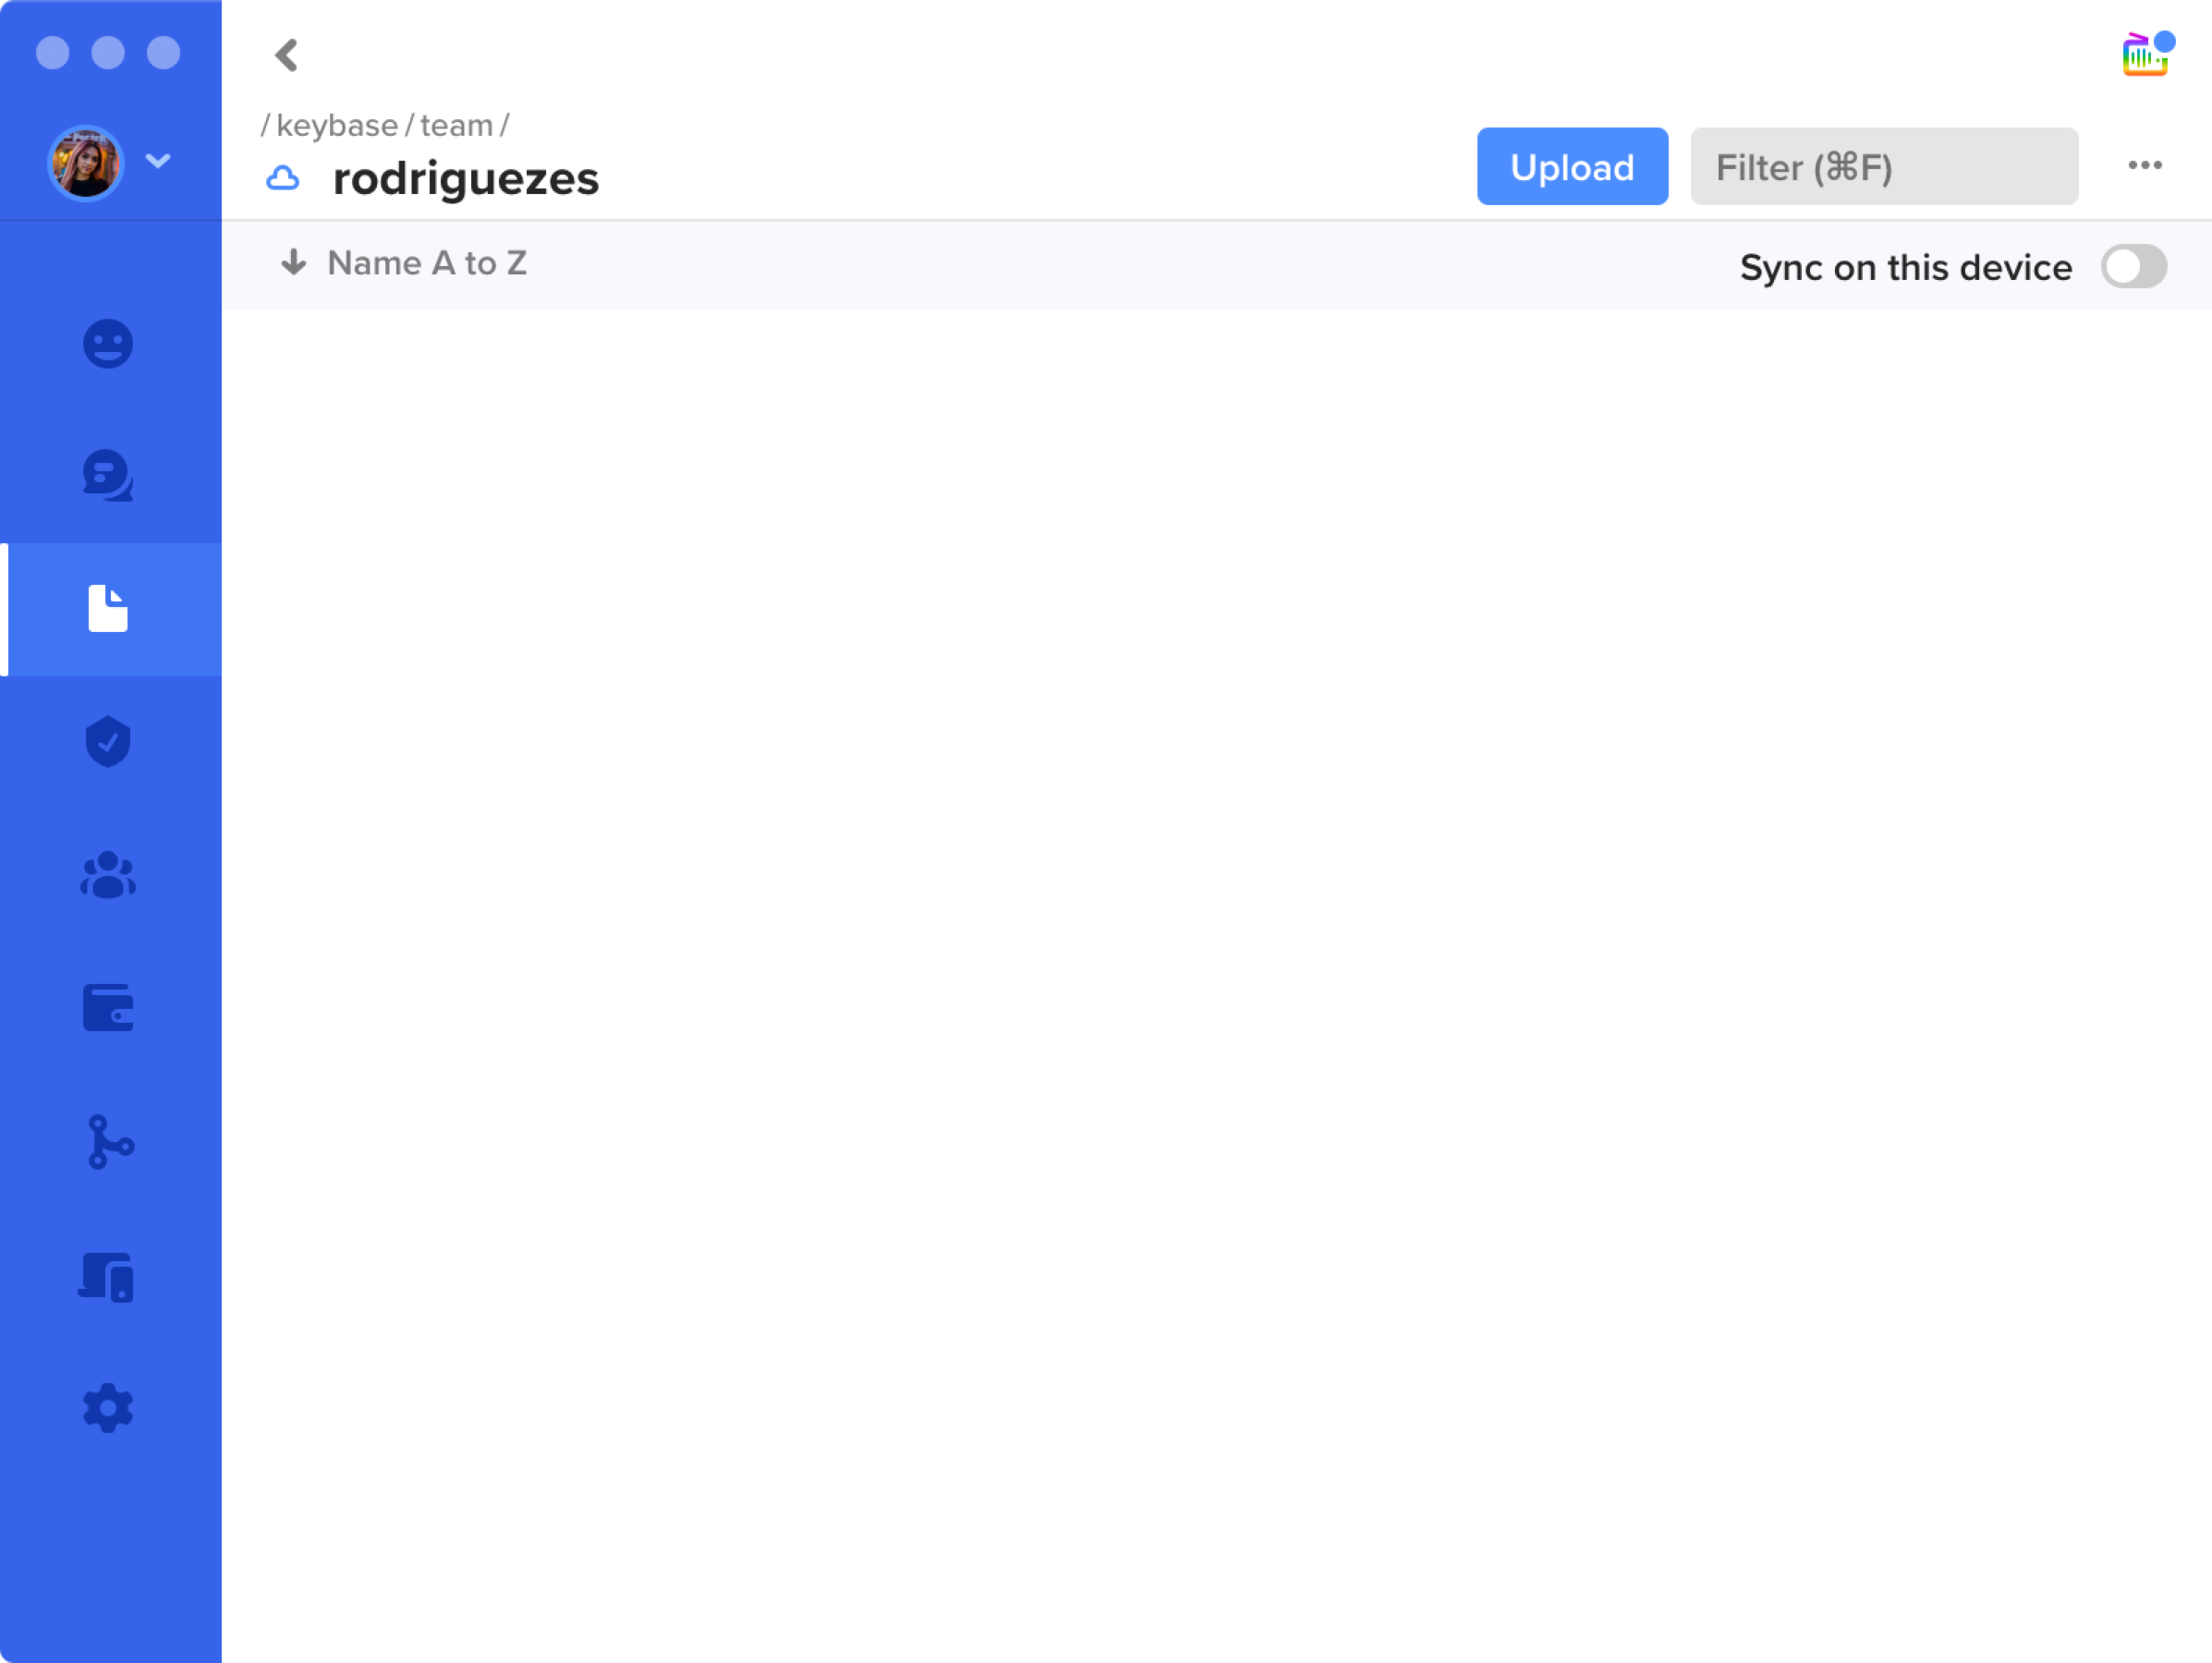The image size is (2212, 1663).
Task: Open the Wallet icon in the sidebar
Action: (x=108, y=1009)
